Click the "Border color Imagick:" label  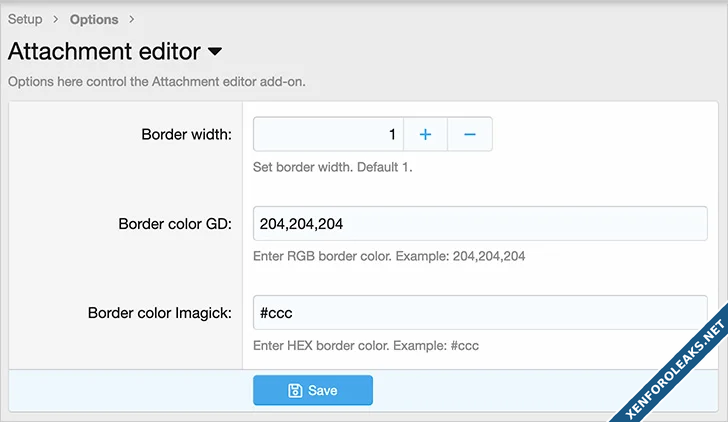coord(160,312)
